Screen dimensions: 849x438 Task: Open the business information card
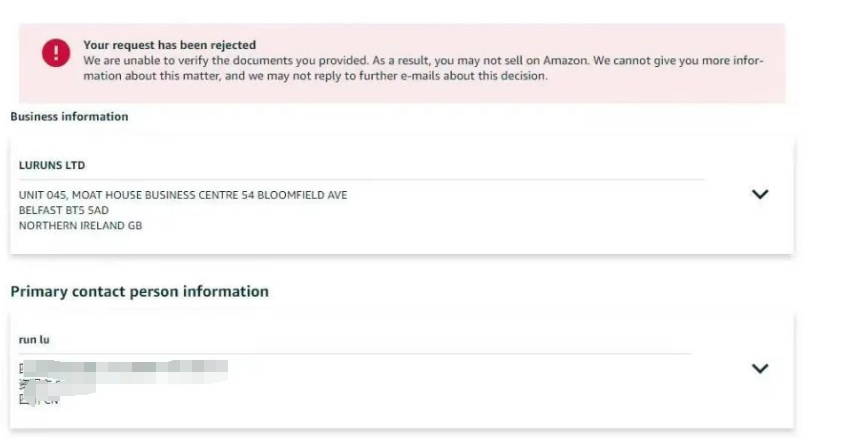pyautogui.click(x=402, y=195)
